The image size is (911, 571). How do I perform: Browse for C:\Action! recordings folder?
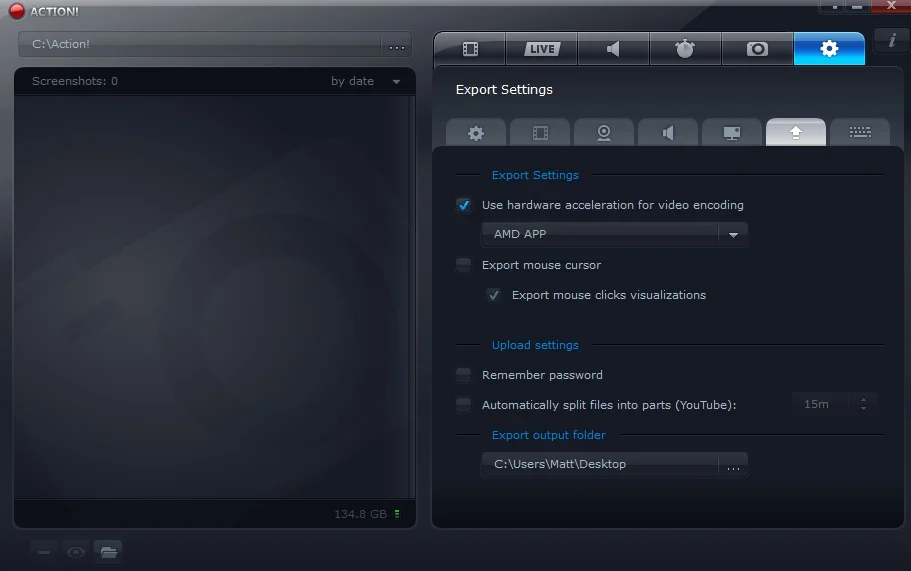(397, 45)
